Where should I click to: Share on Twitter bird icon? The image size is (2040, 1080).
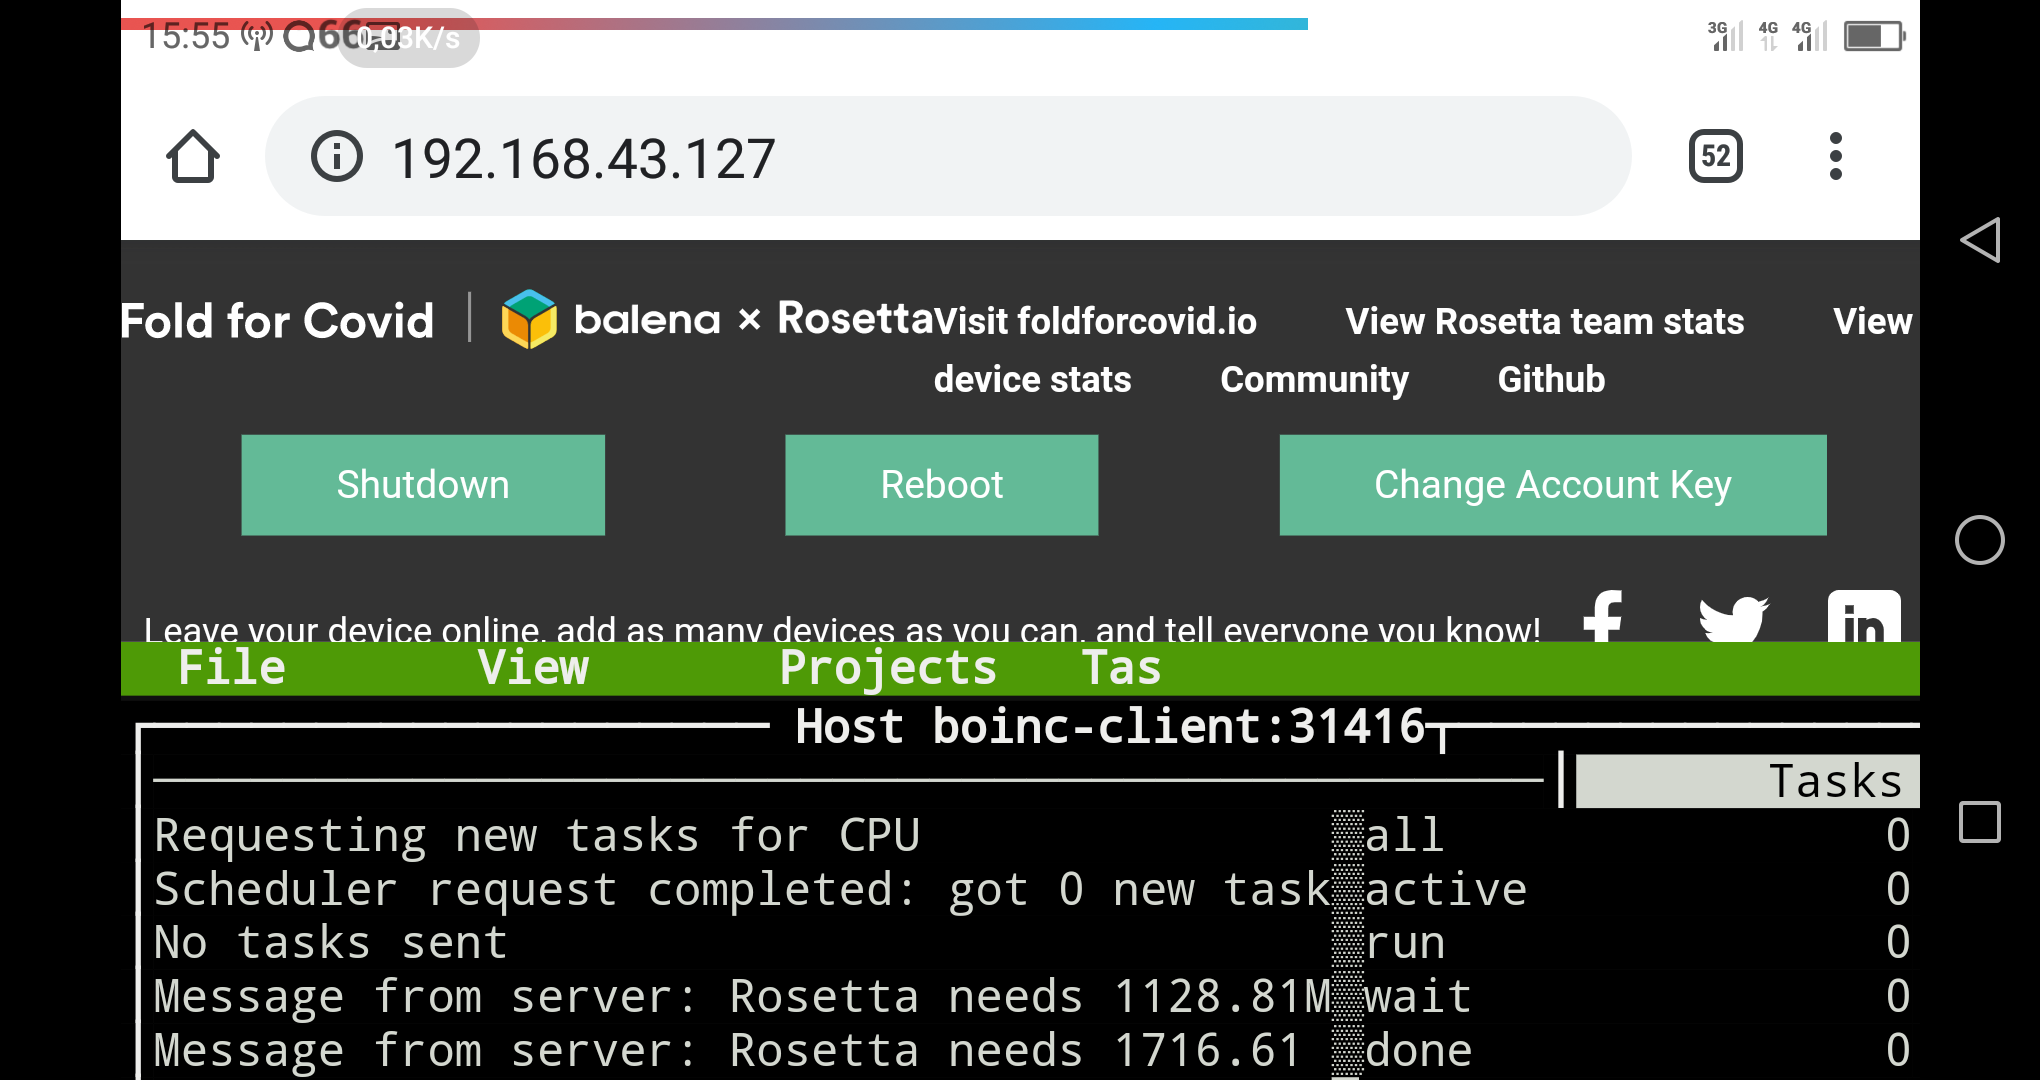click(1733, 618)
